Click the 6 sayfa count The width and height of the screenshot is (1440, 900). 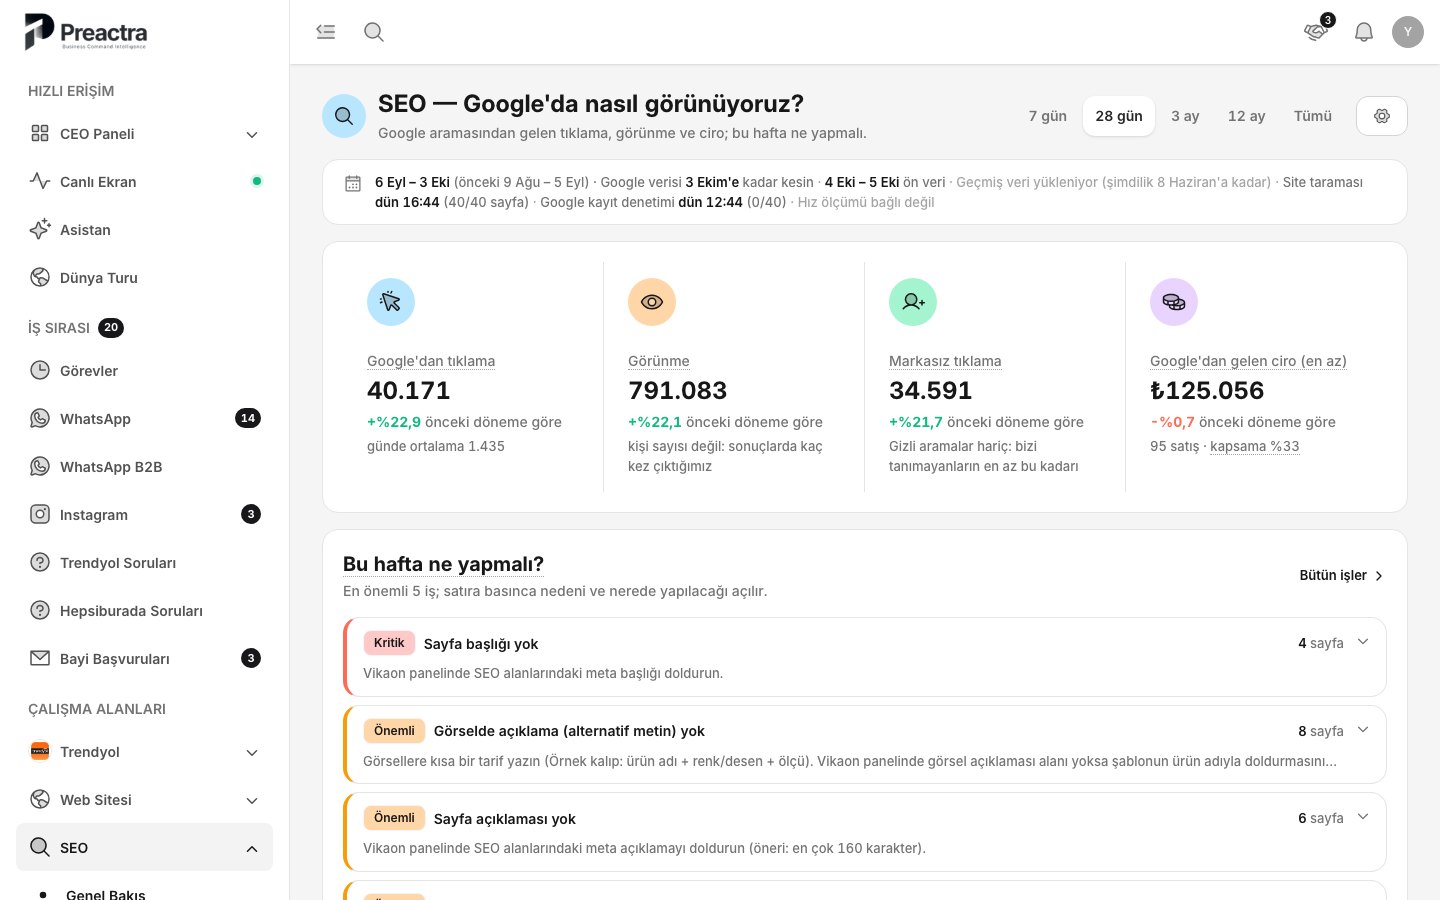(x=1321, y=818)
